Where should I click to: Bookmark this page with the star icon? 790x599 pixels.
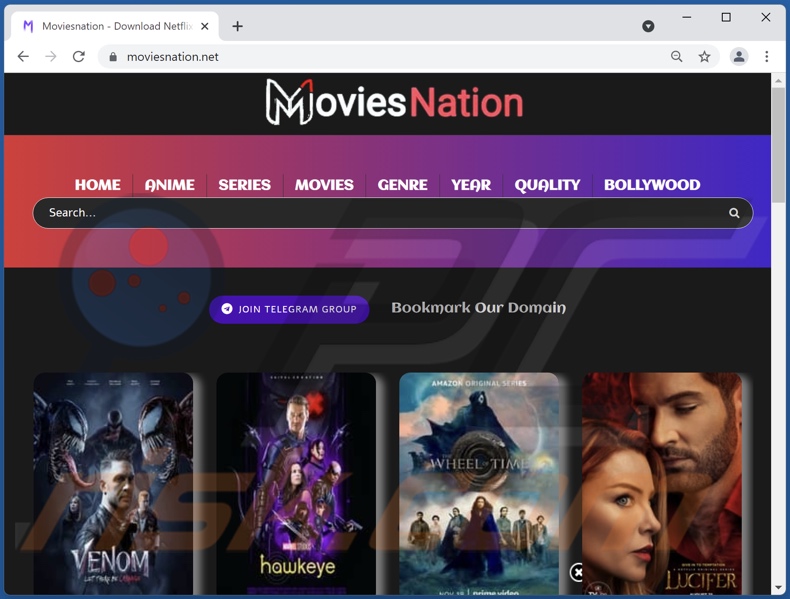pos(704,57)
